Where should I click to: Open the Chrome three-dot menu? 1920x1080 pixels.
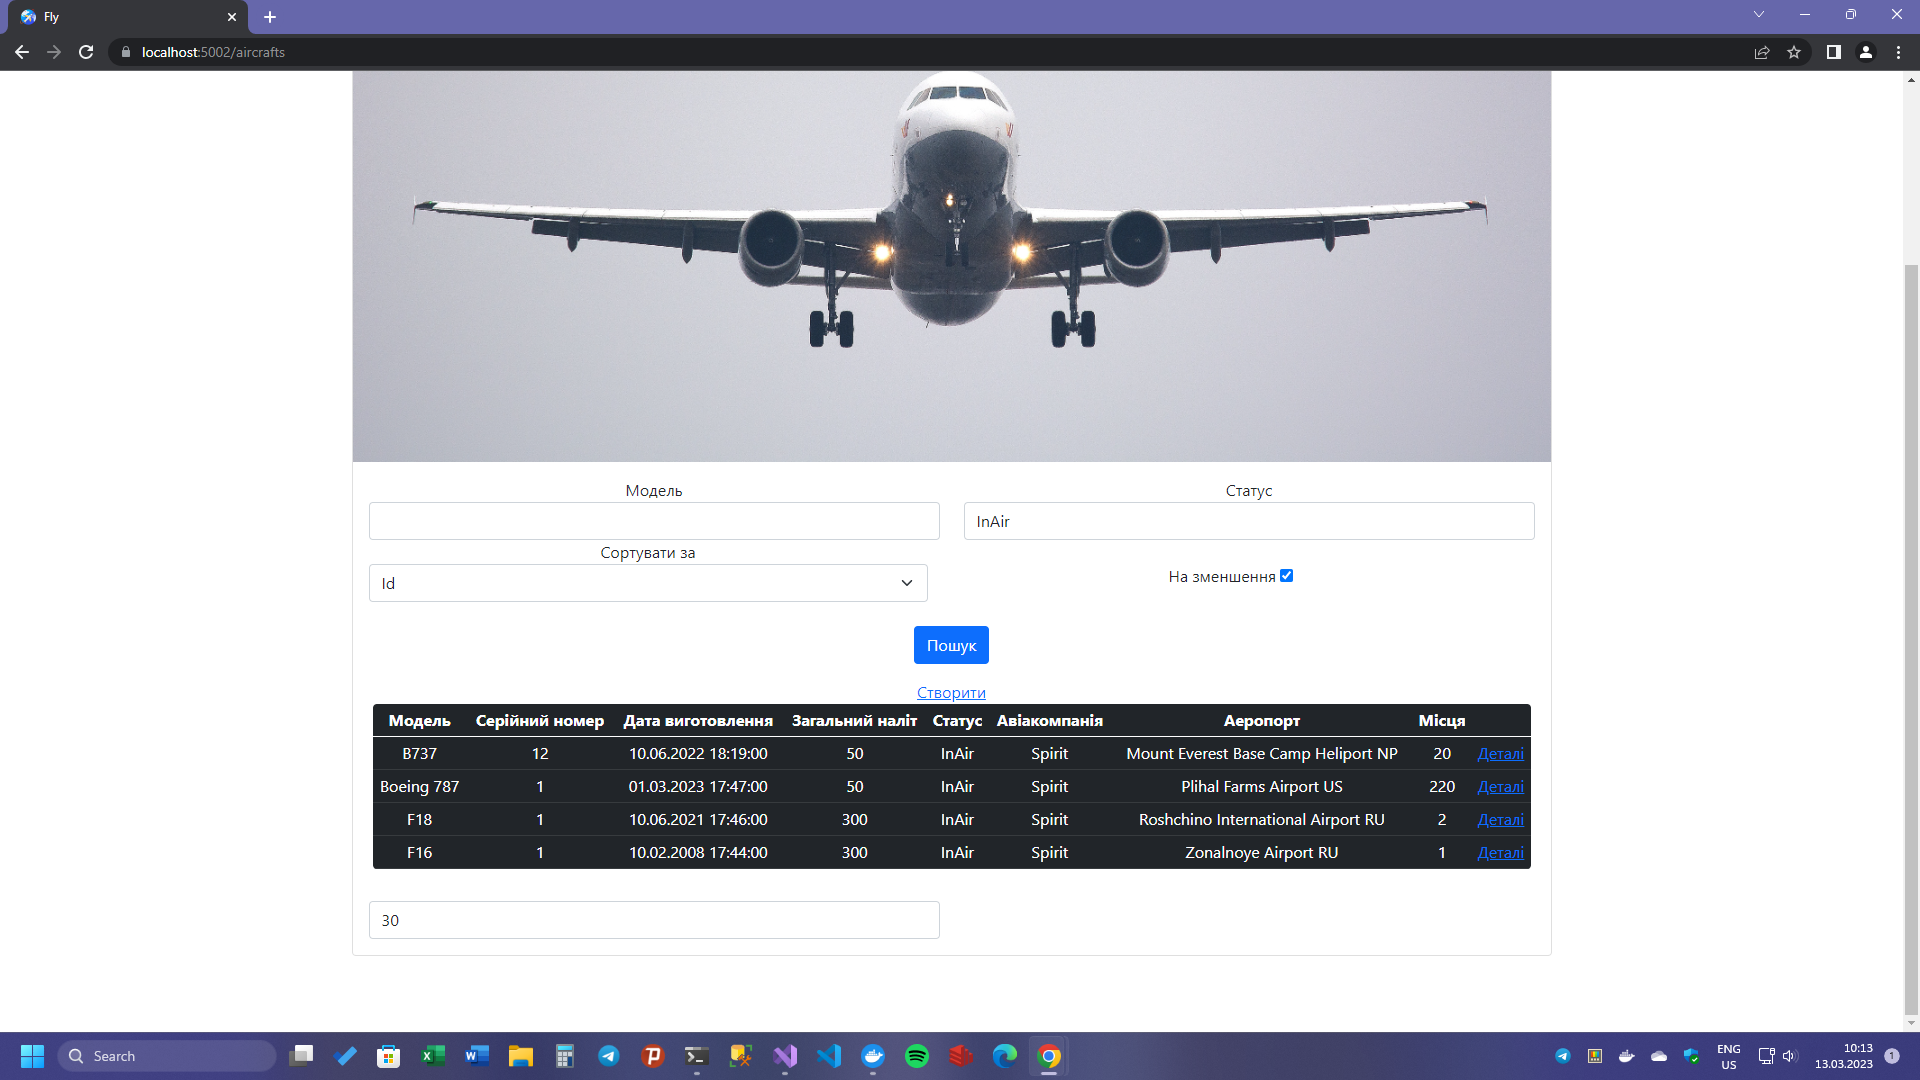click(x=1899, y=52)
